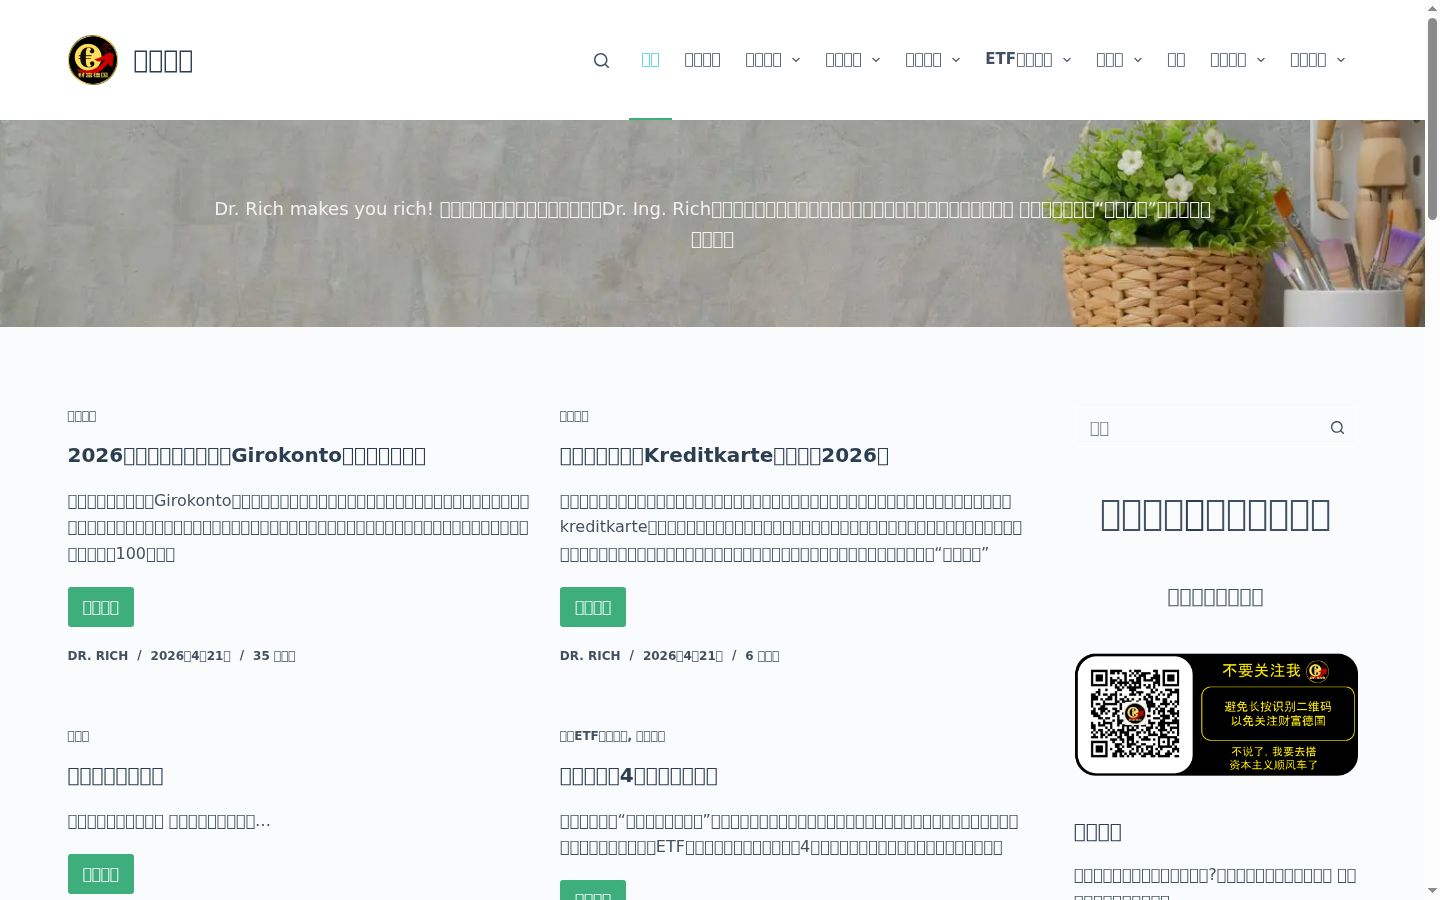Open the 6 comments link
This screenshot has height=900, width=1440.
pos(762,656)
